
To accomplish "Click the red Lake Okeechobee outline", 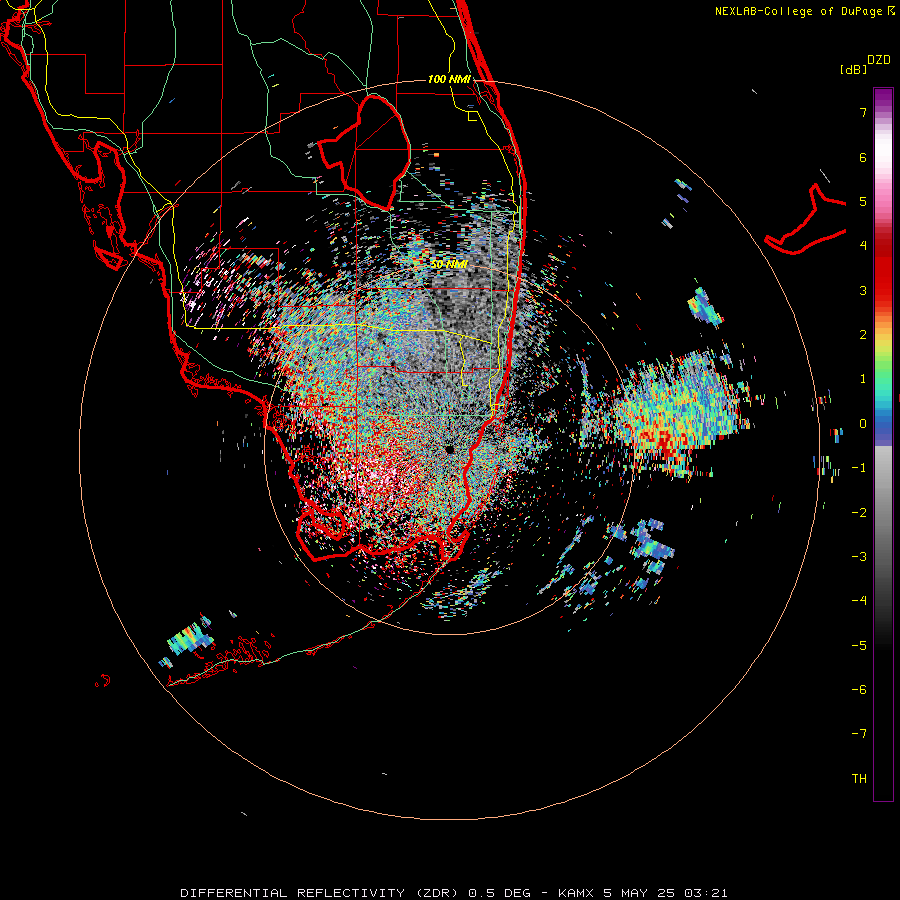I will point(364,152).
